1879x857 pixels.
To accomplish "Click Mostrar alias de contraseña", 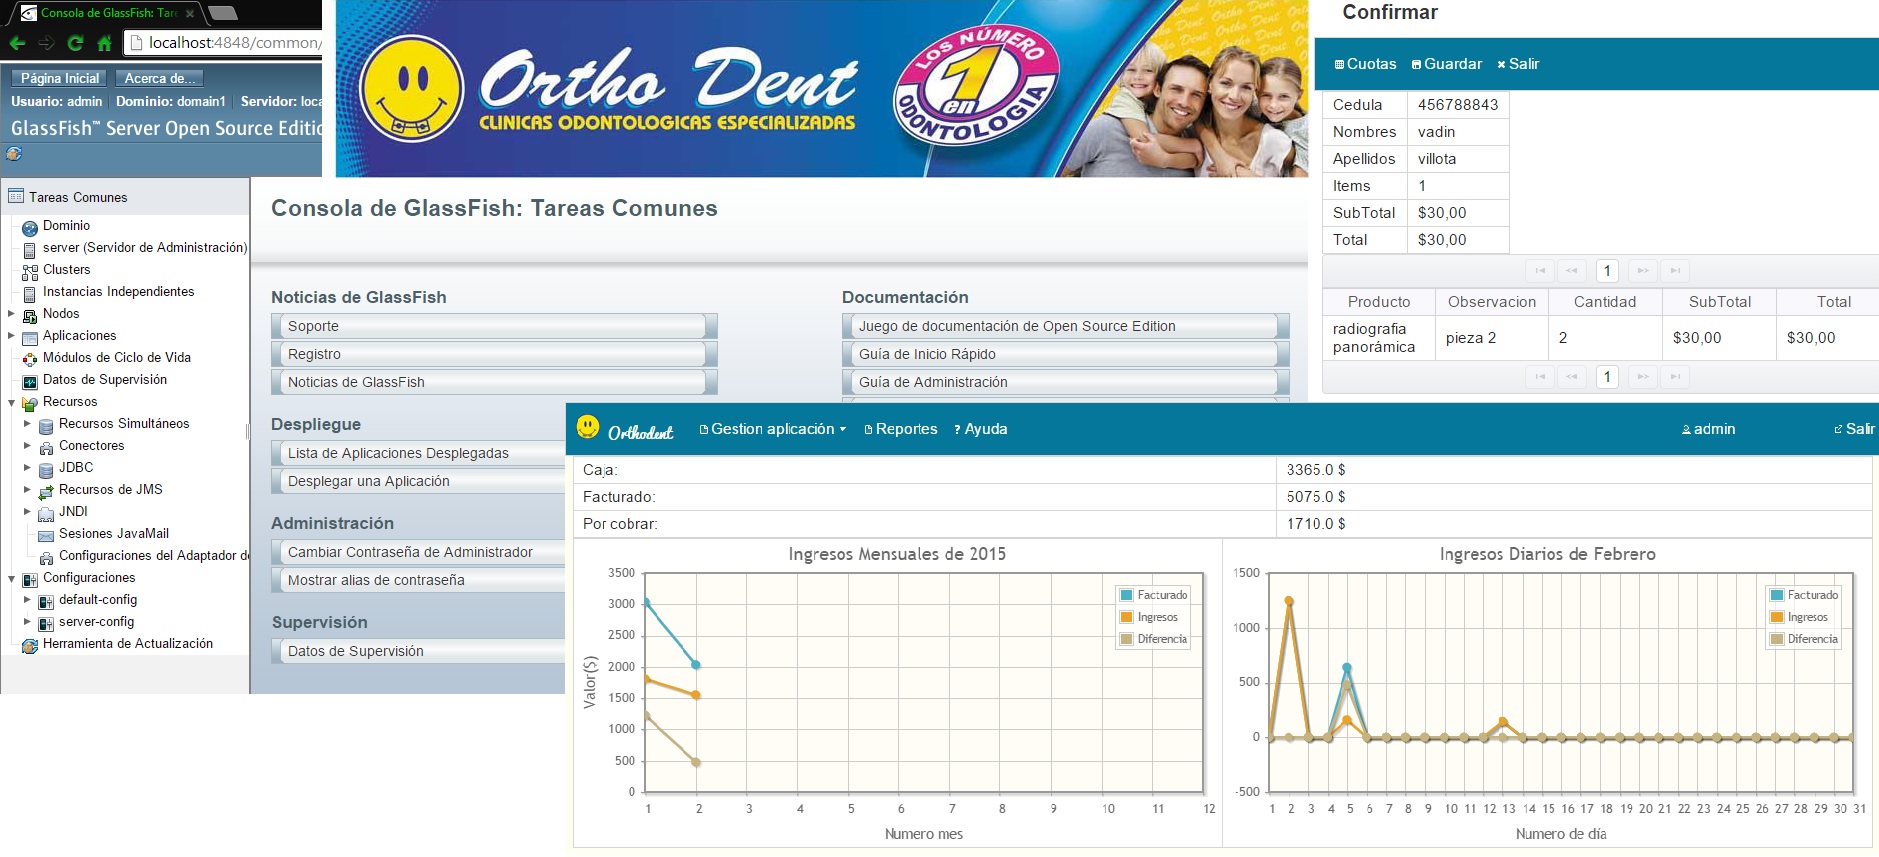I will coord(418,580).
